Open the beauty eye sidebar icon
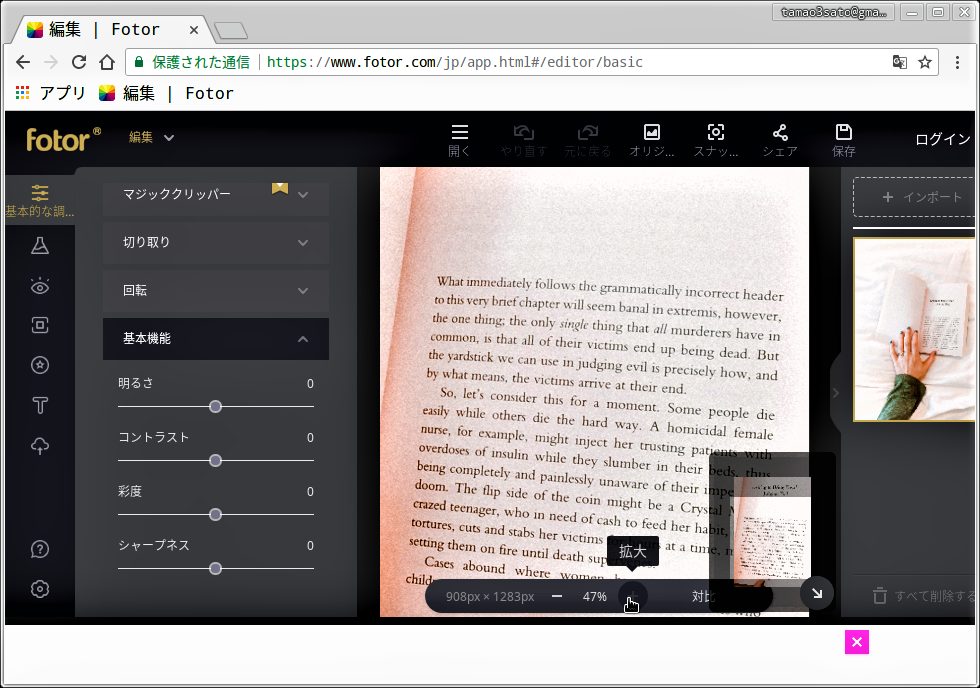The width and height of the screenshot is (980, 688). point(40,286)
